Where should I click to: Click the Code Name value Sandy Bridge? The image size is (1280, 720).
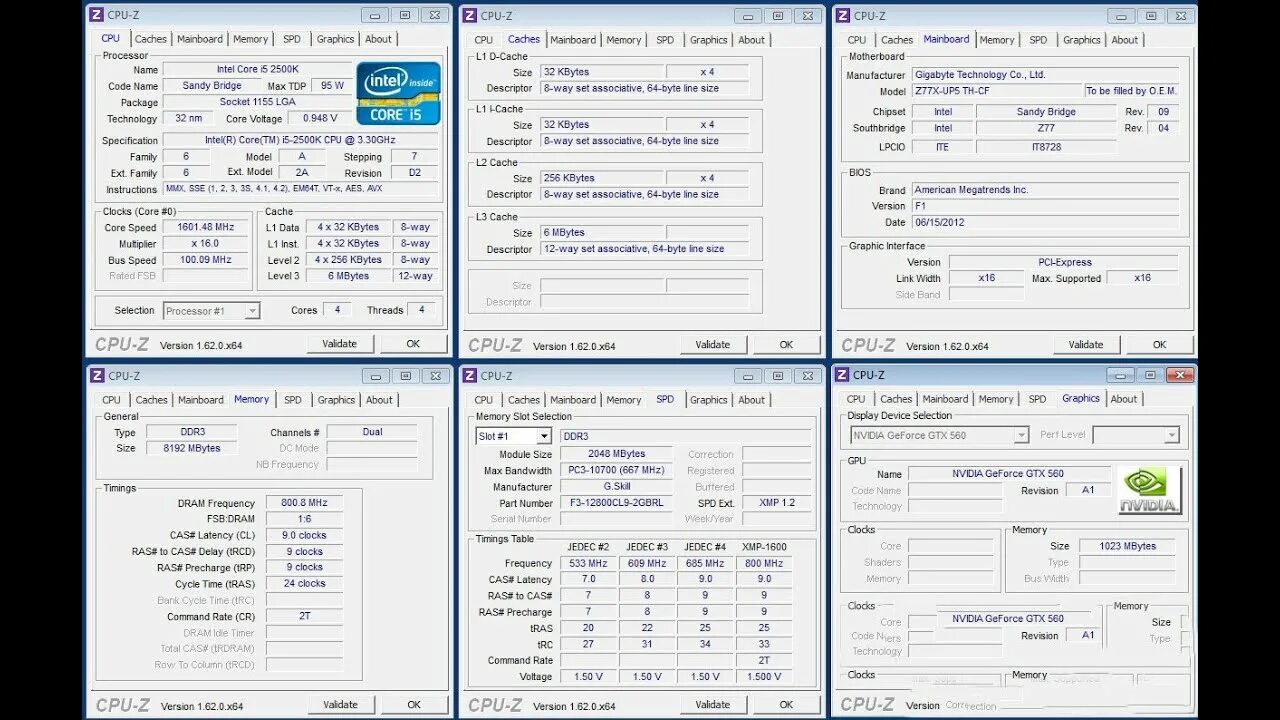coord(212,86)
